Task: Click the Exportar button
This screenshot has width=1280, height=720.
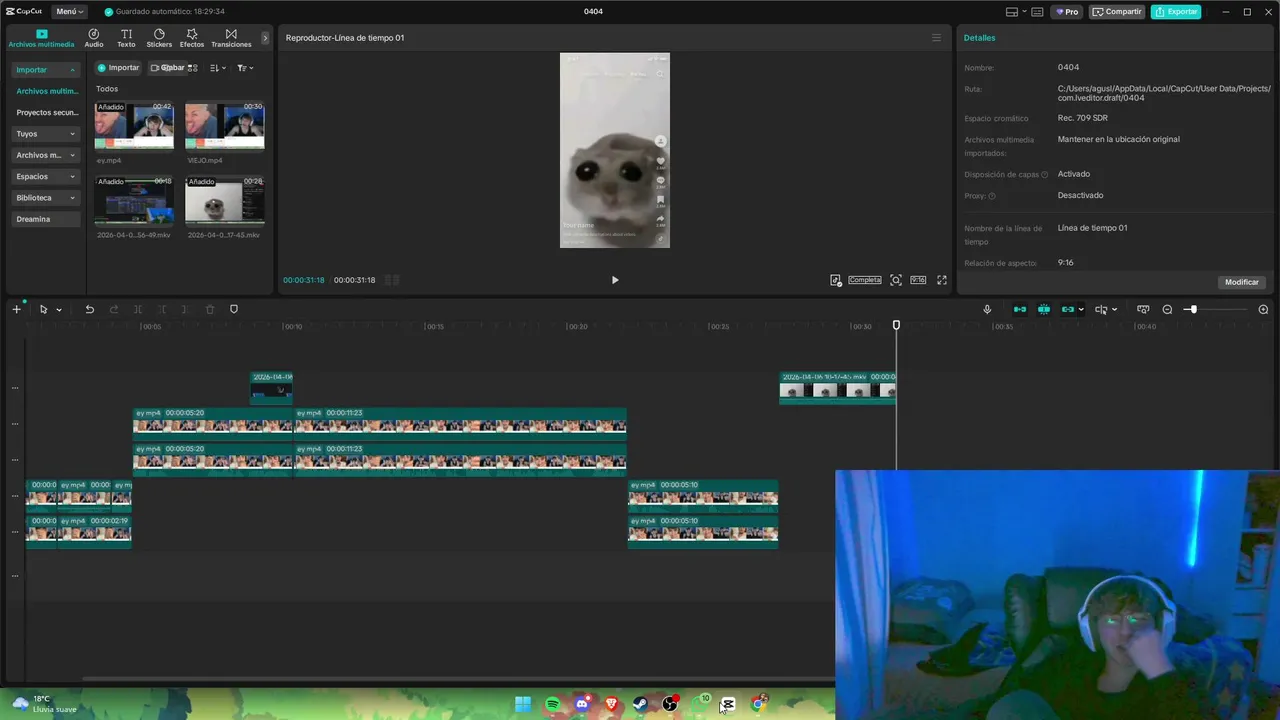Action: 1176,12
